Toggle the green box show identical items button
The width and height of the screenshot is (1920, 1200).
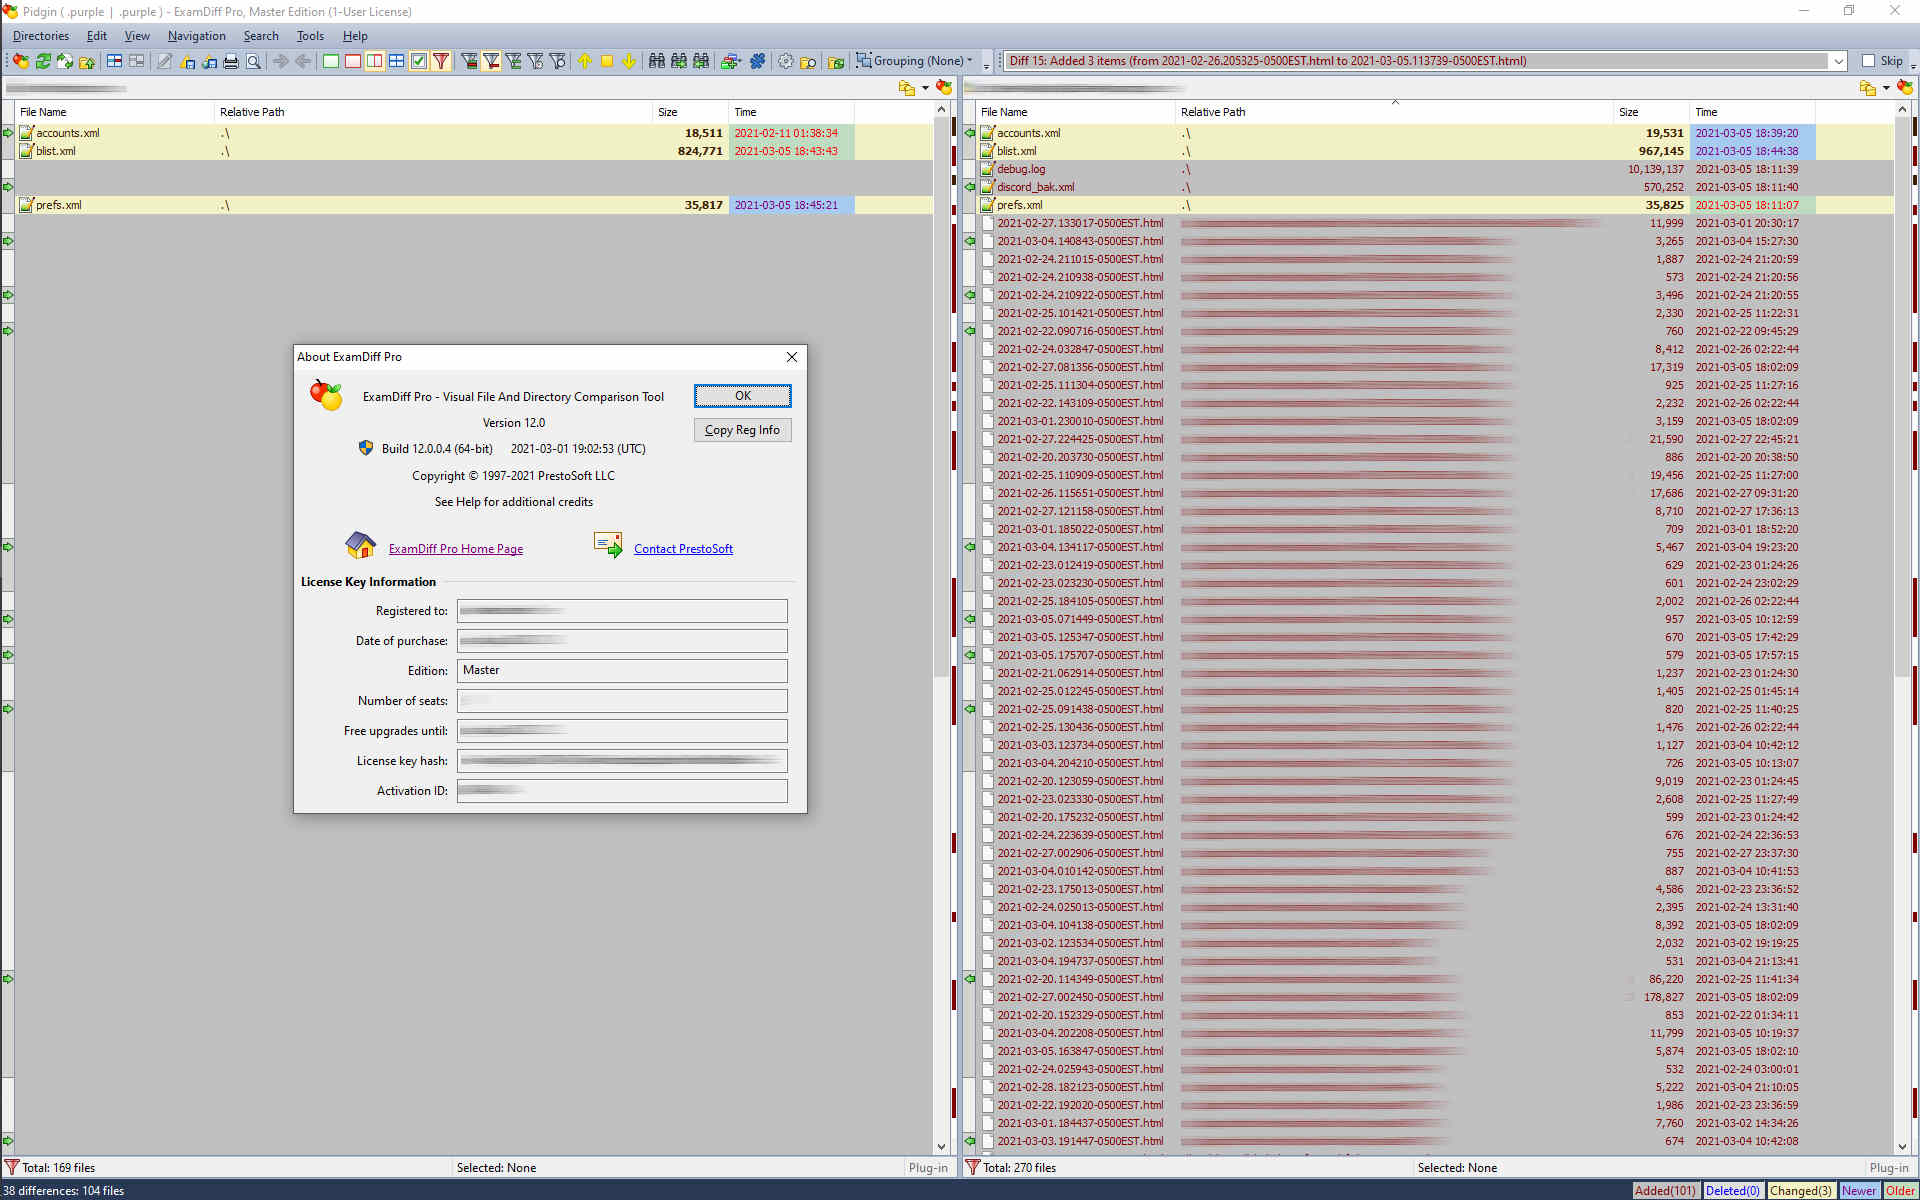coord(331,61)
